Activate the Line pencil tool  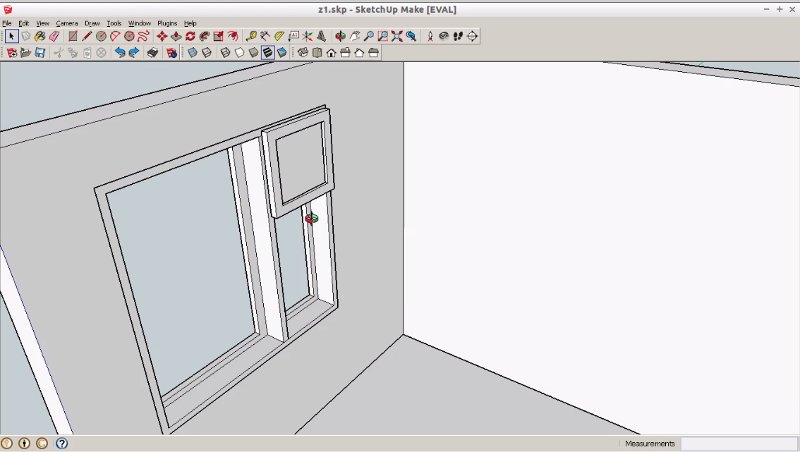point(87,36)
